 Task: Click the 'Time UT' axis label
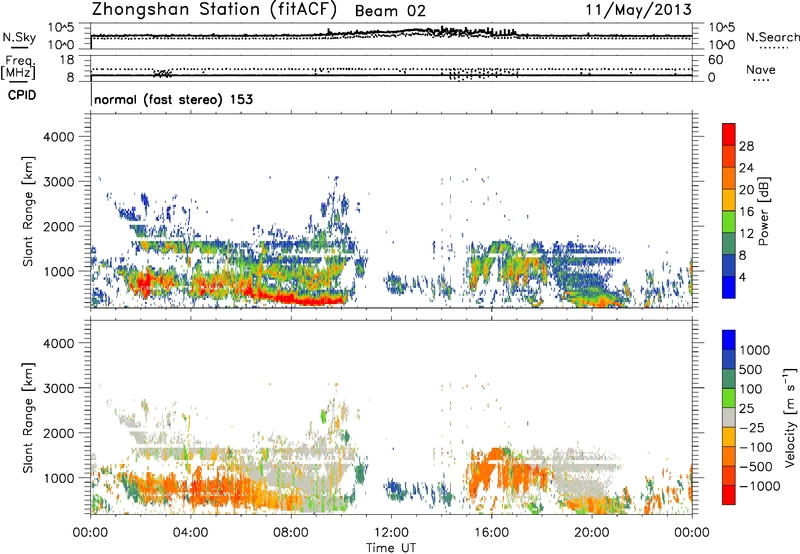pyautogui.click(x=391, y=548)
